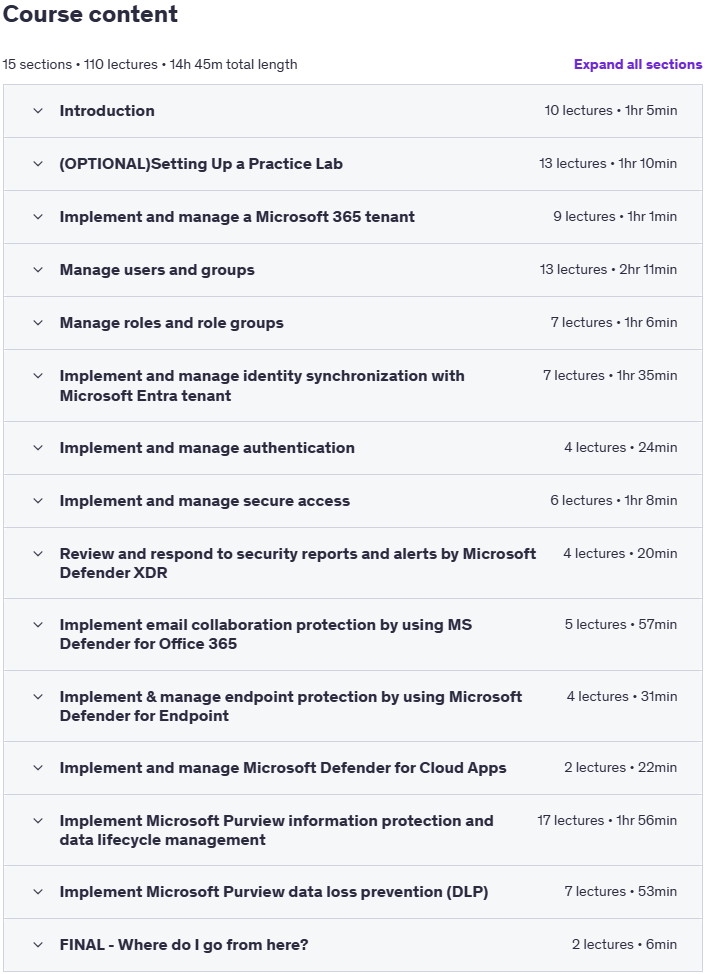This screenshot has height=974, width=707.
Task: Click the 'Course content' heading
Action: [x=91, y=14]
